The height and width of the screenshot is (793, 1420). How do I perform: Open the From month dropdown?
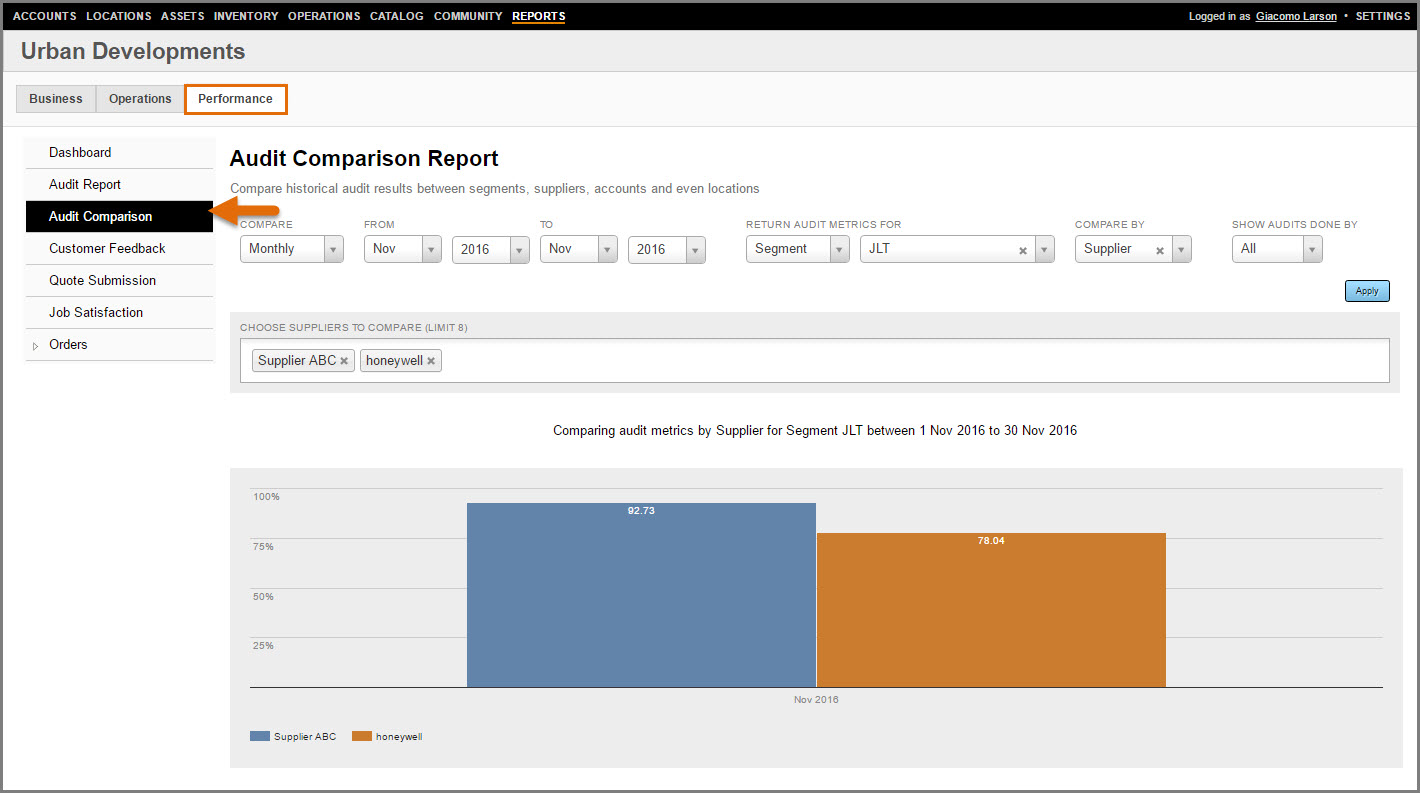(431, 249)
